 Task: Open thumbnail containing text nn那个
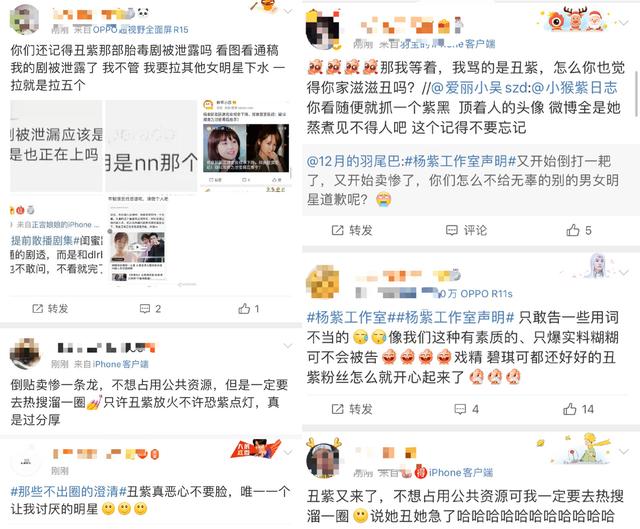pos(151,145)
